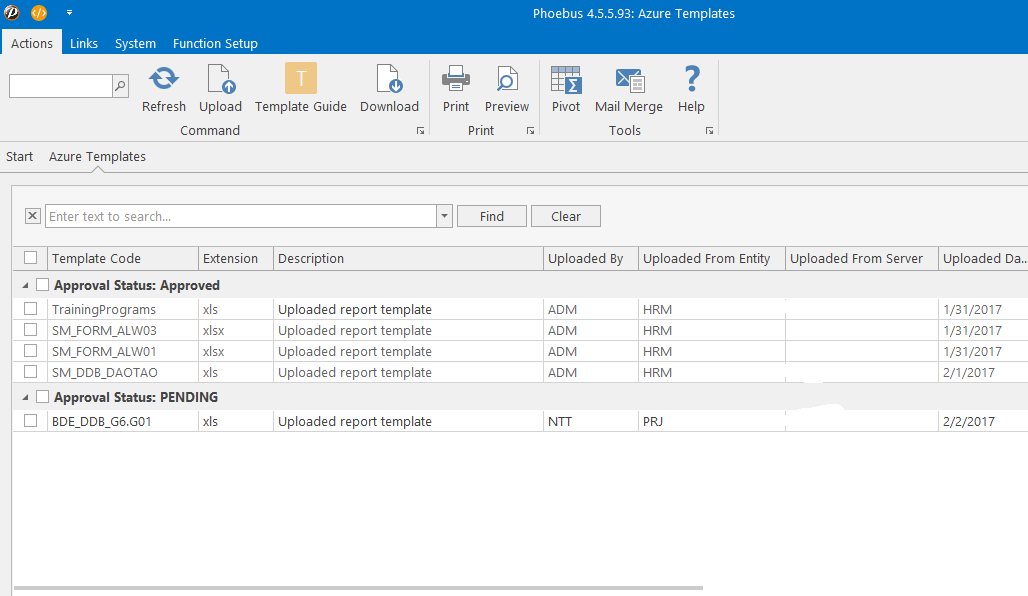Click the horizontal scrollbar at grid bottom
The height and width of the screenshot is (596, 1028).
[x=358, y=588]
